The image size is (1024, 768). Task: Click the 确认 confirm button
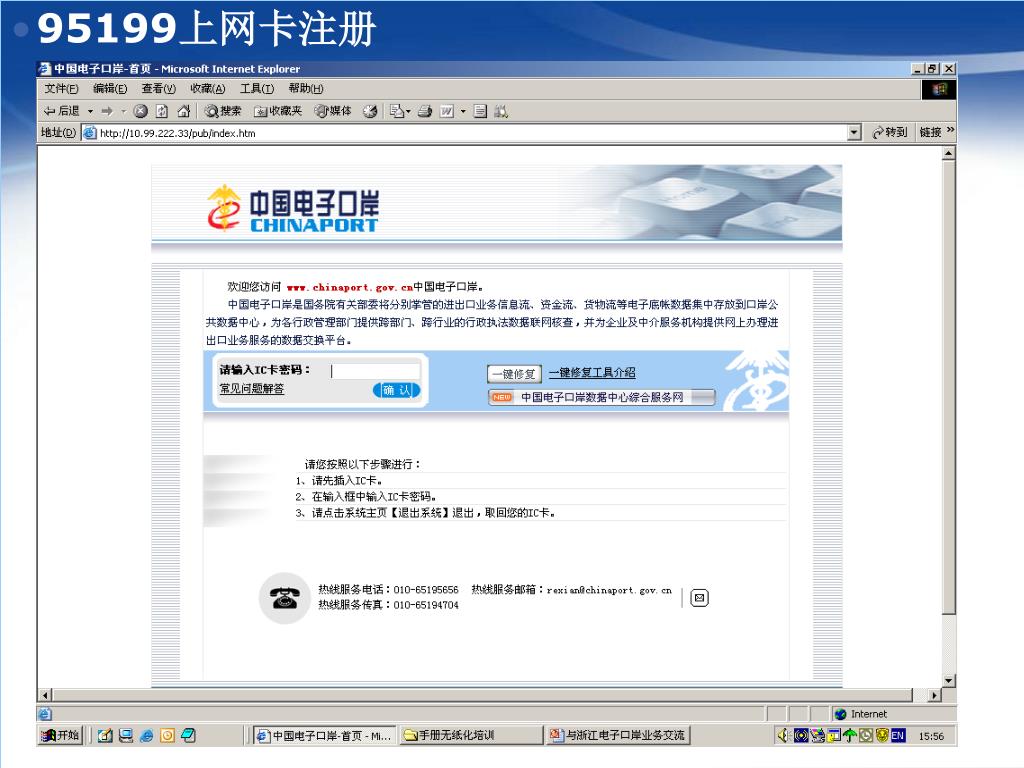pos(396,391)
